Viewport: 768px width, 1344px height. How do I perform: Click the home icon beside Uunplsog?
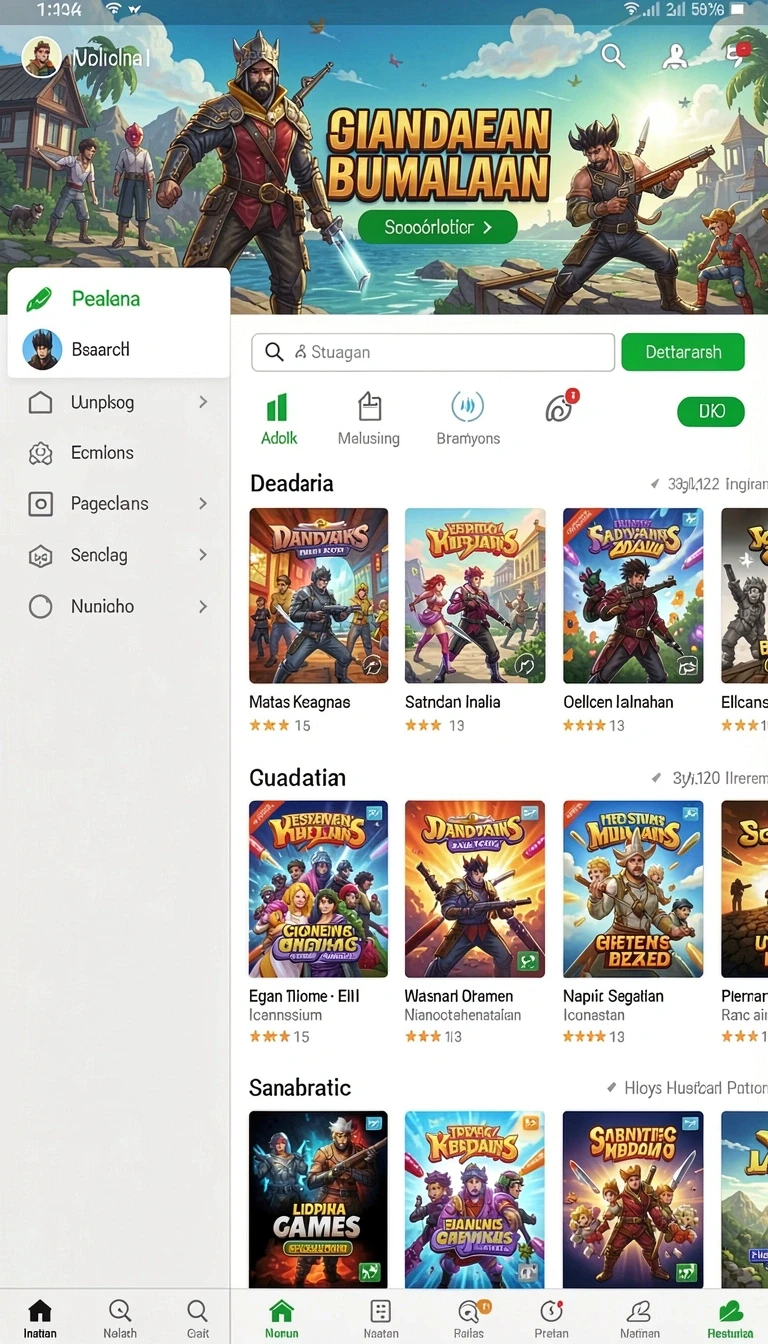(40, 403)
